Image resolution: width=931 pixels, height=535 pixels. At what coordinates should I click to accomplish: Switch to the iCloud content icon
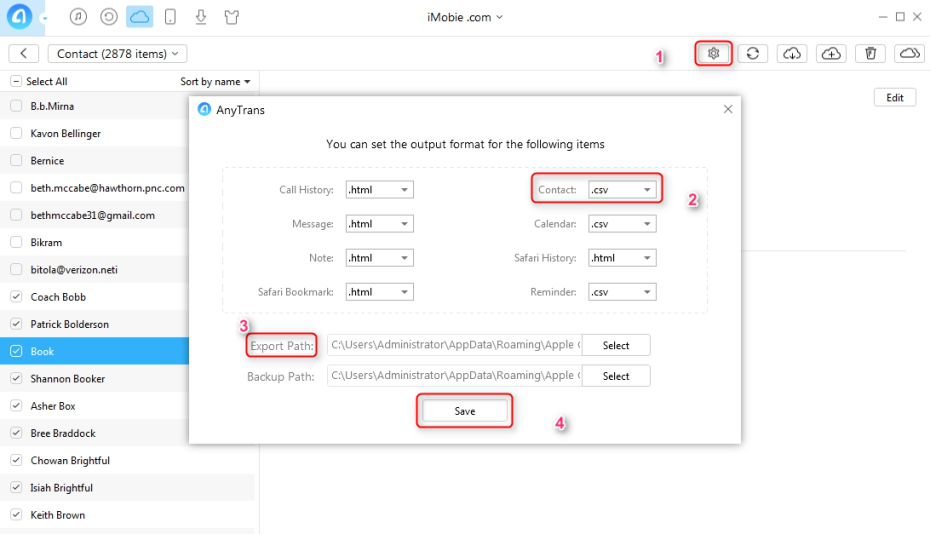[x=140, y=17]
